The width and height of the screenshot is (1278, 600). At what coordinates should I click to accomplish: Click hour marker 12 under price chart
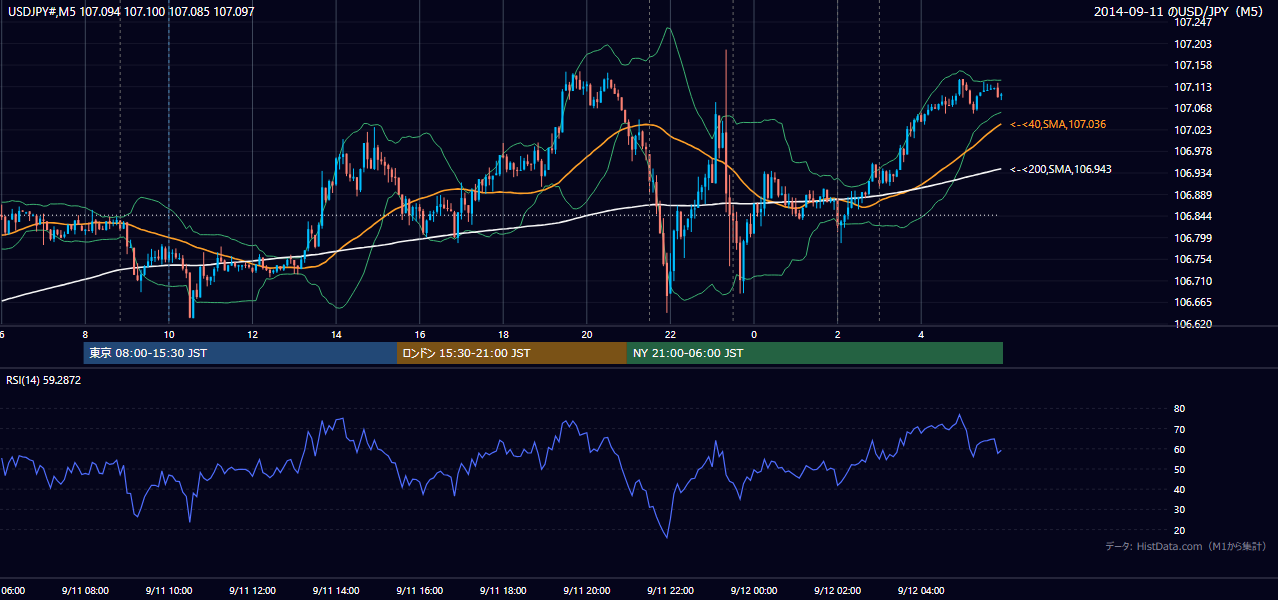tap(253, 334)
